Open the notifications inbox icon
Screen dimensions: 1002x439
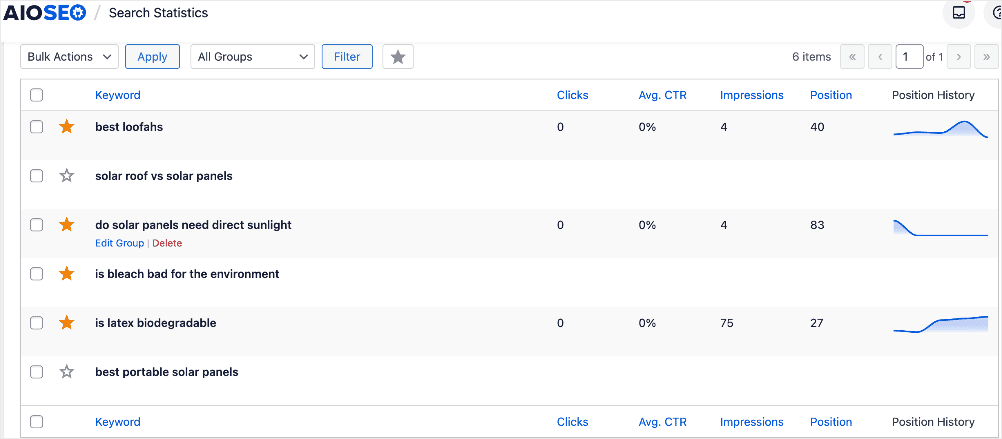pos(959,13)
